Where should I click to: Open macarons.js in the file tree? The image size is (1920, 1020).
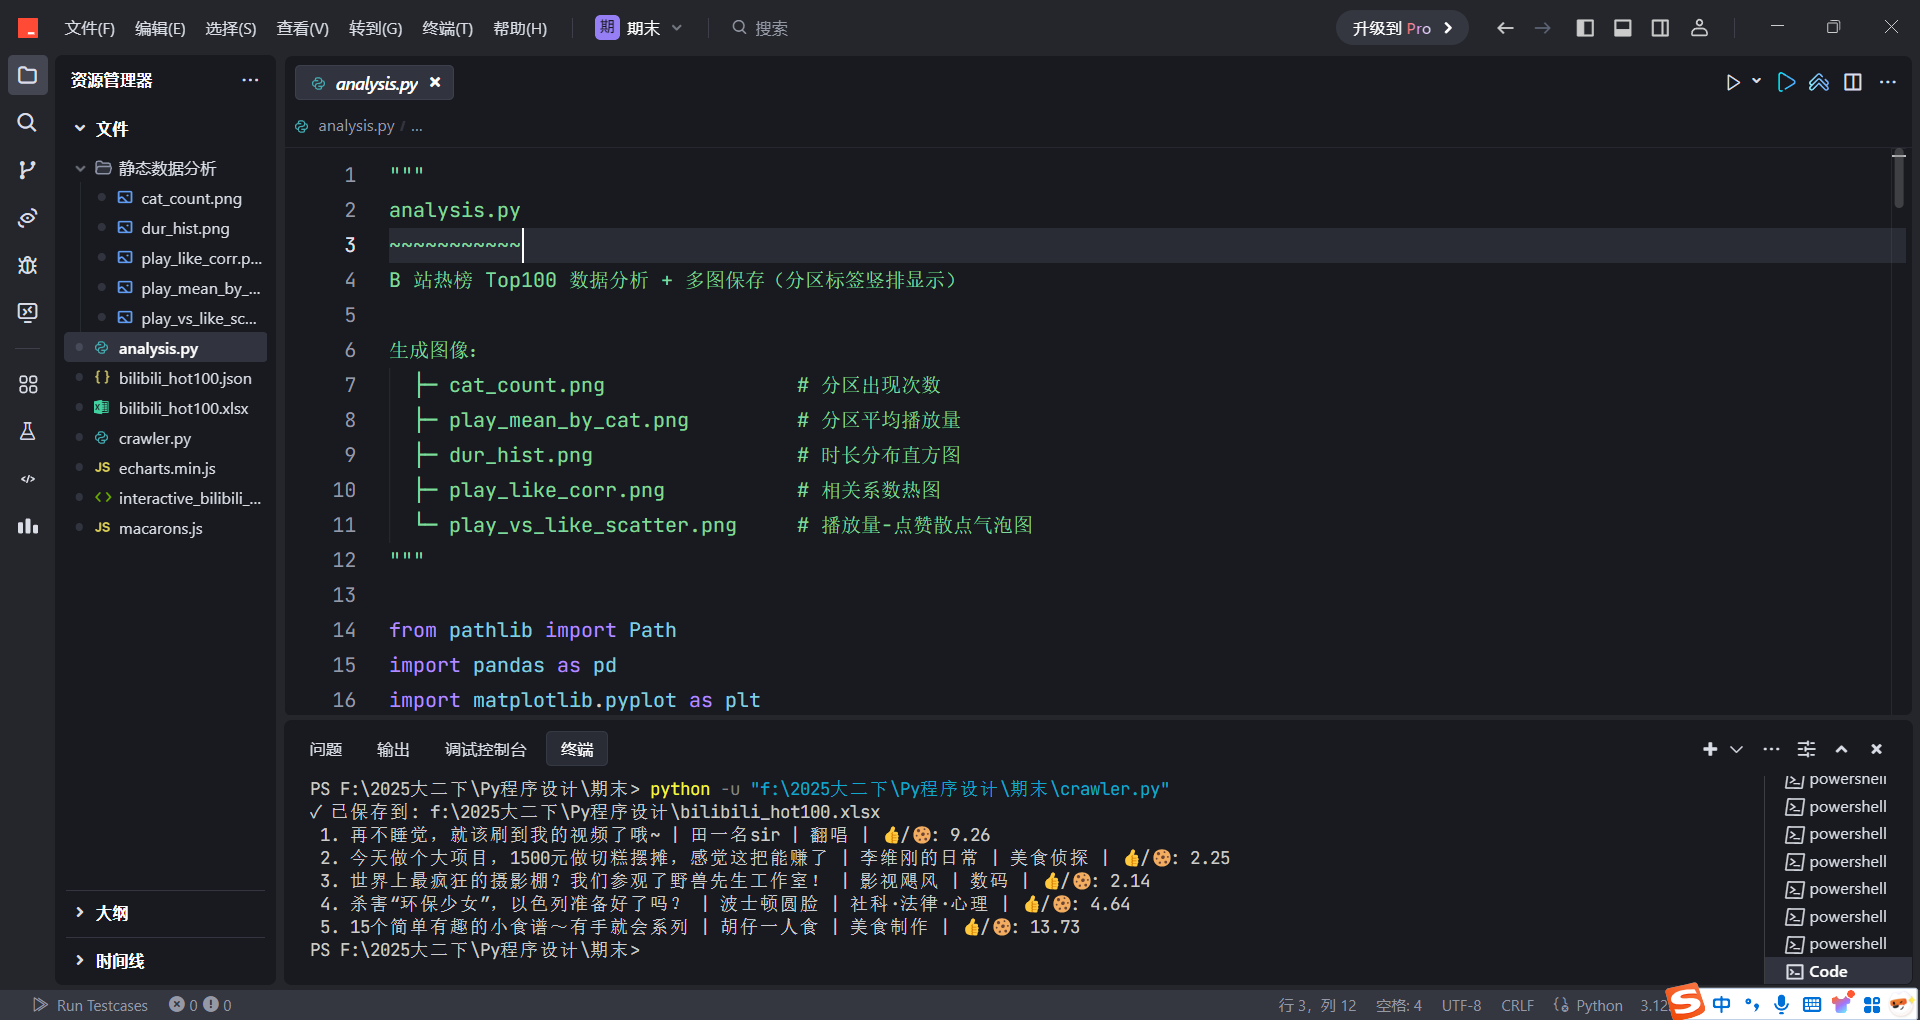pyautogui.click(x=161, y=528)
